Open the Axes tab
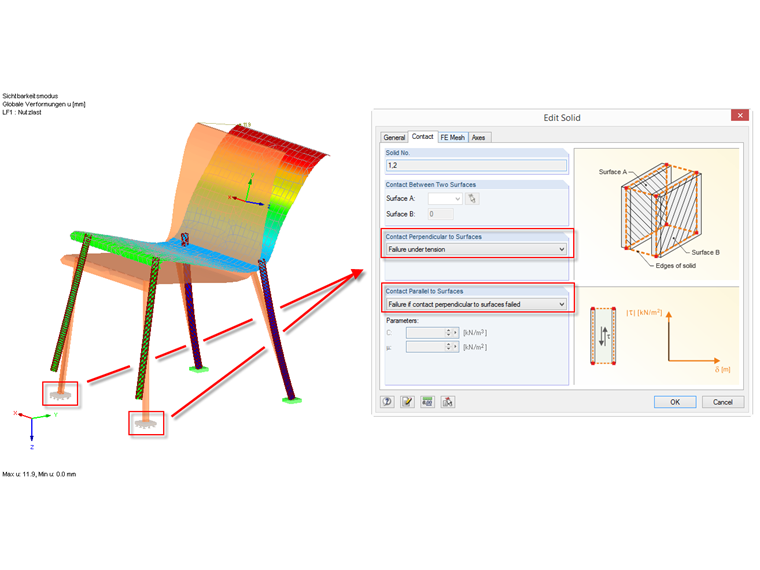The image size is (760, 570). (478, 138)
